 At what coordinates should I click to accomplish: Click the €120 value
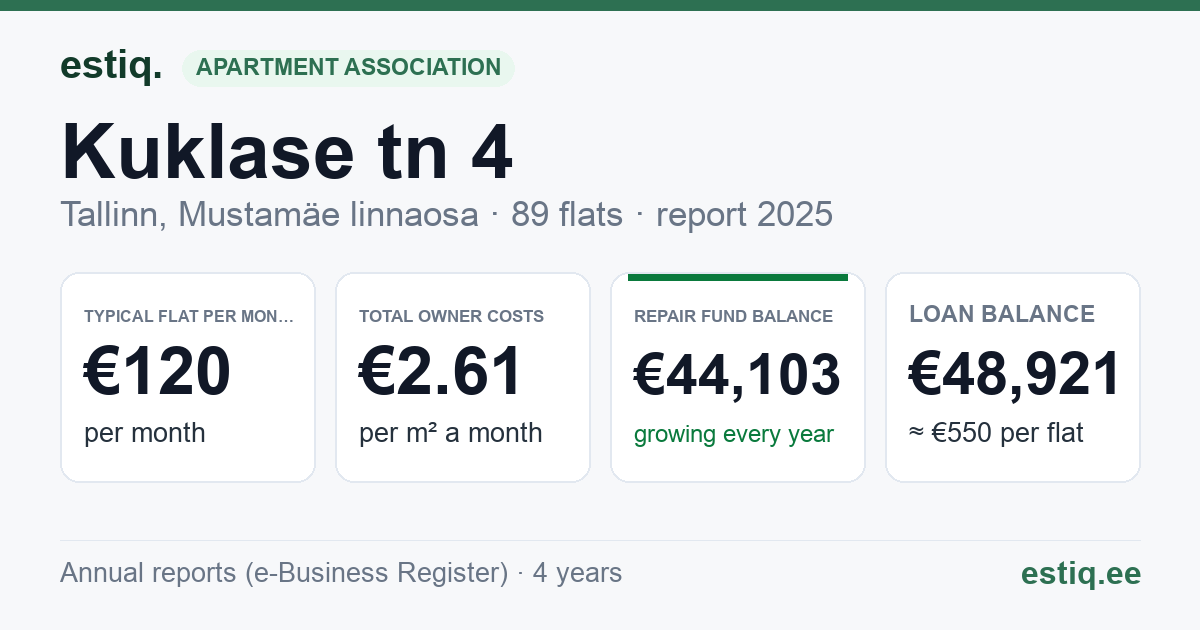[x=157, y=371]
